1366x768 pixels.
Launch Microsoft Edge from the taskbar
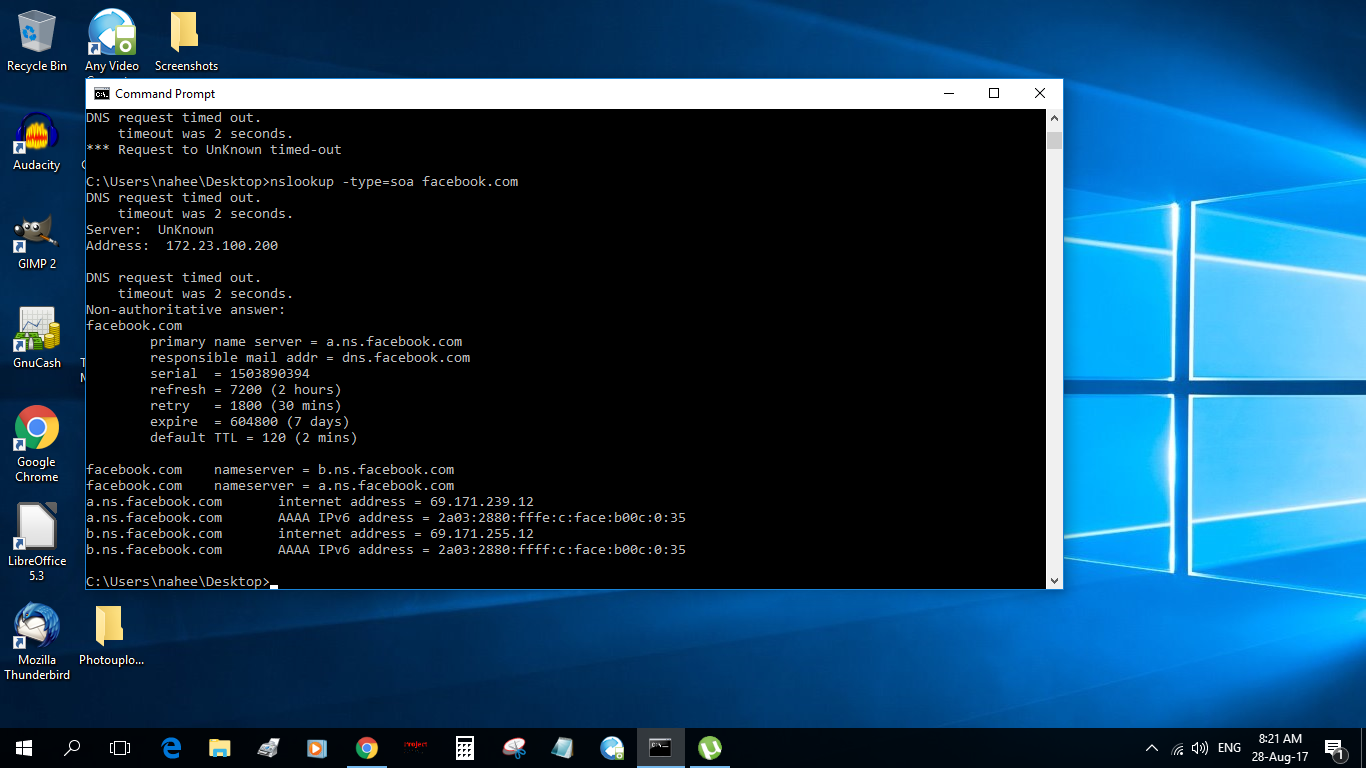pos(171,748)
